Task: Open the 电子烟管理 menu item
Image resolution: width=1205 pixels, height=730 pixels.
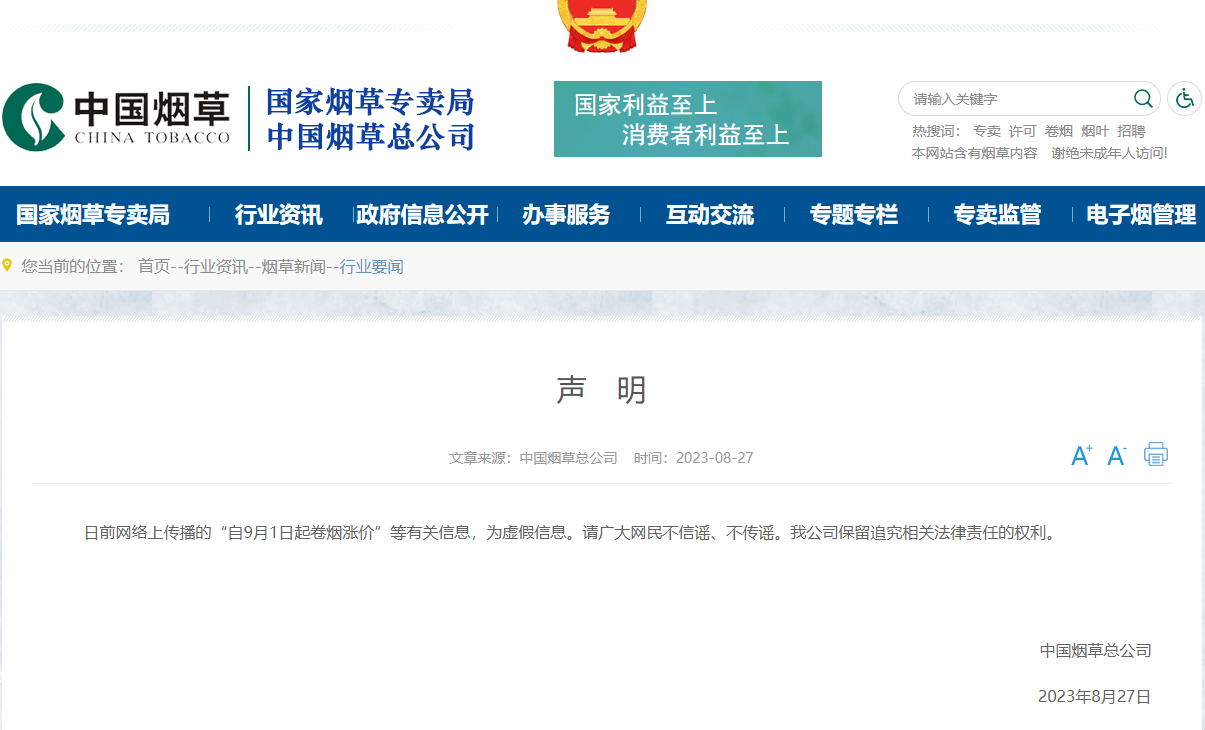Action: (1141, 214)
